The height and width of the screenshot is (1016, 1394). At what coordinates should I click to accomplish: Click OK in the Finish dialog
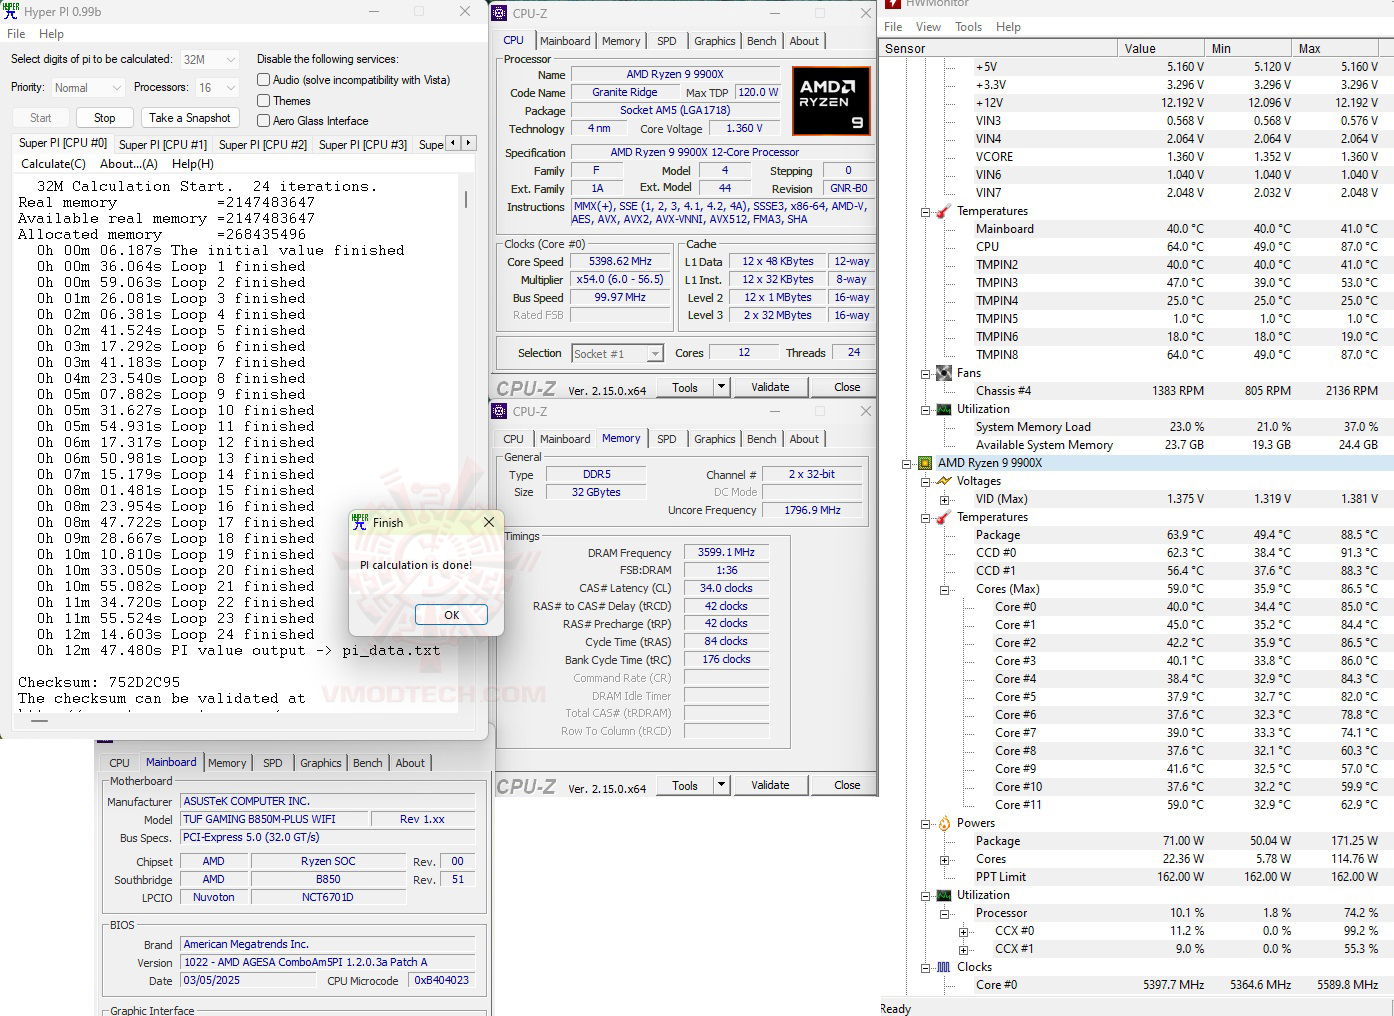click(451, 615)
